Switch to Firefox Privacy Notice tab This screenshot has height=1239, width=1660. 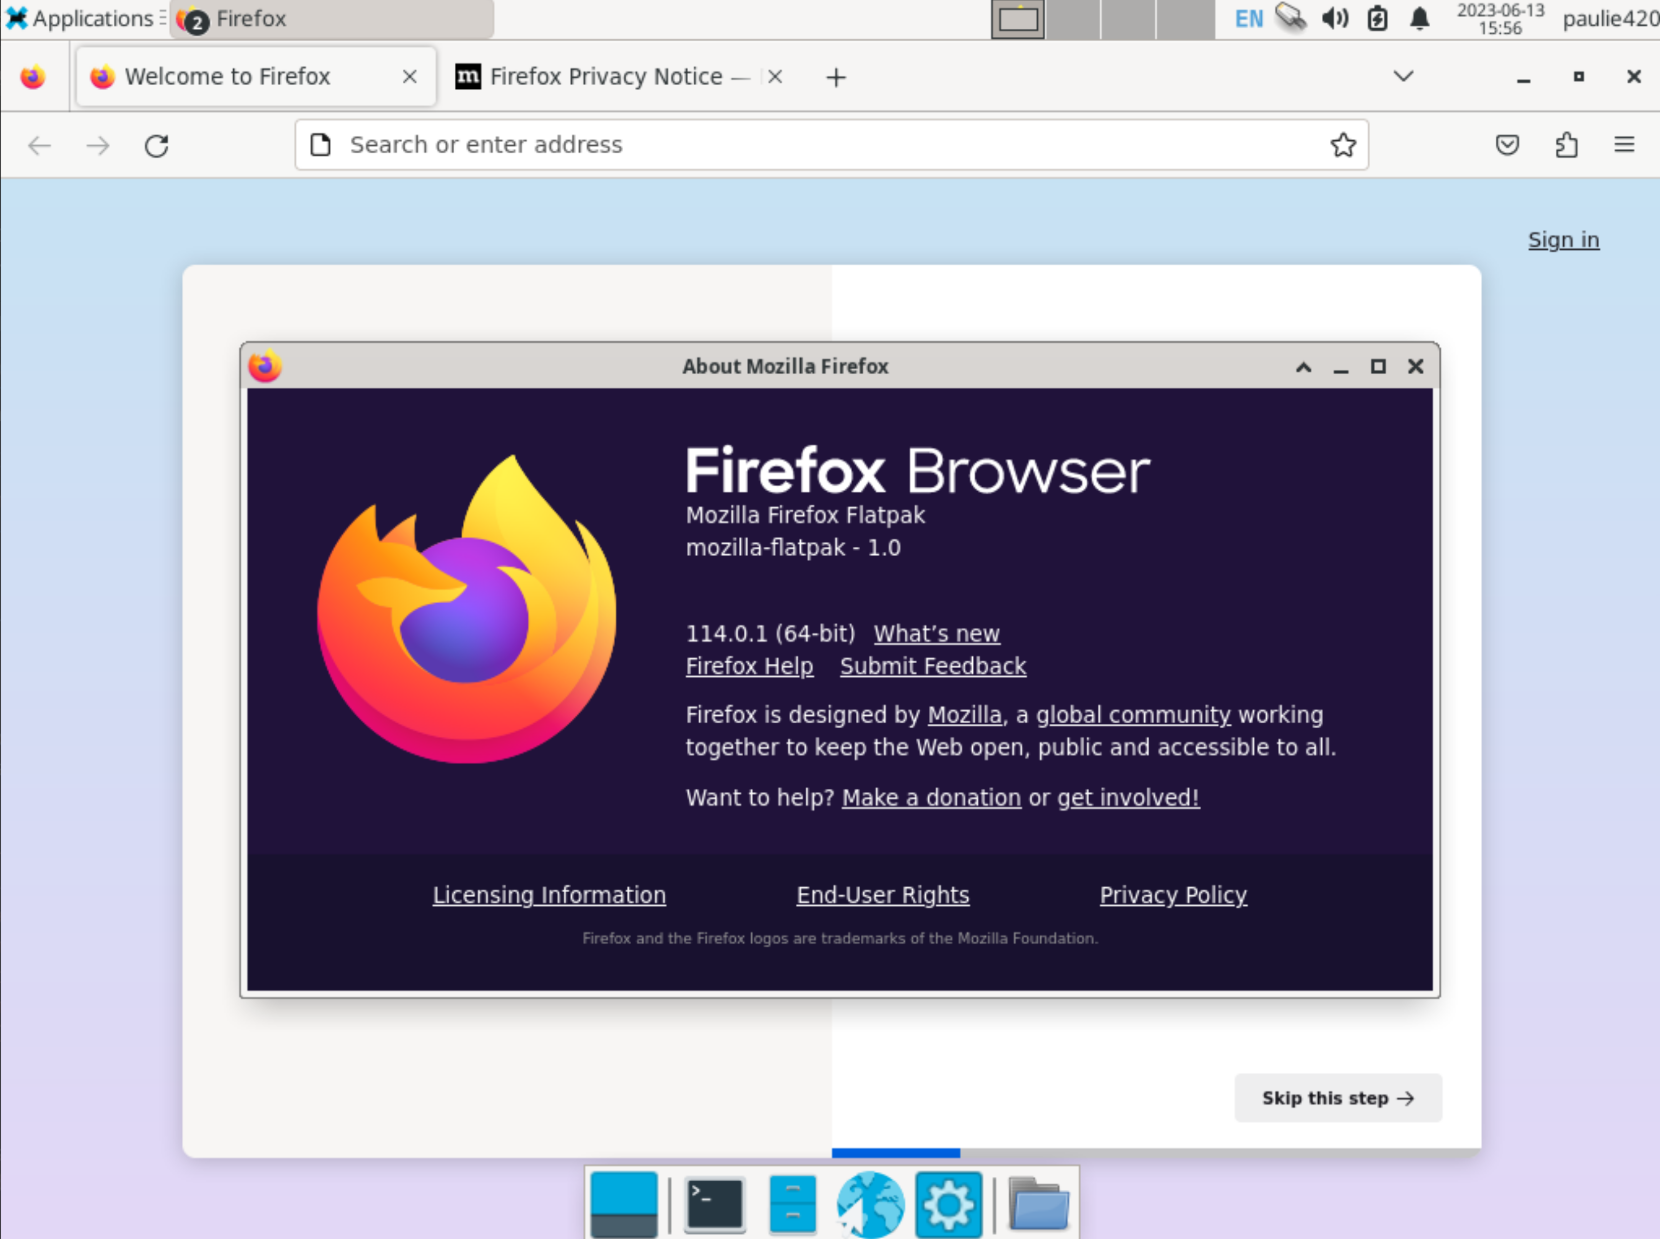pos(620,77)
